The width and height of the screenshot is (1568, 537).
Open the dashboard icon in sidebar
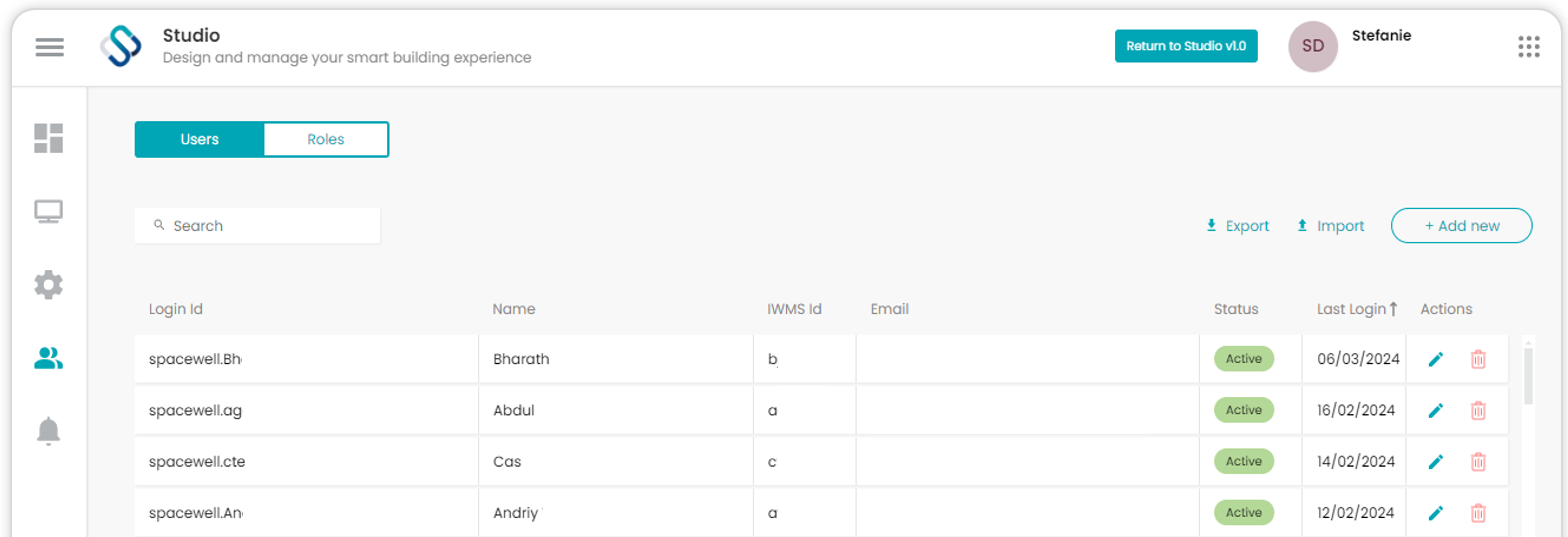pyautogui.click(x=49, y=138)
